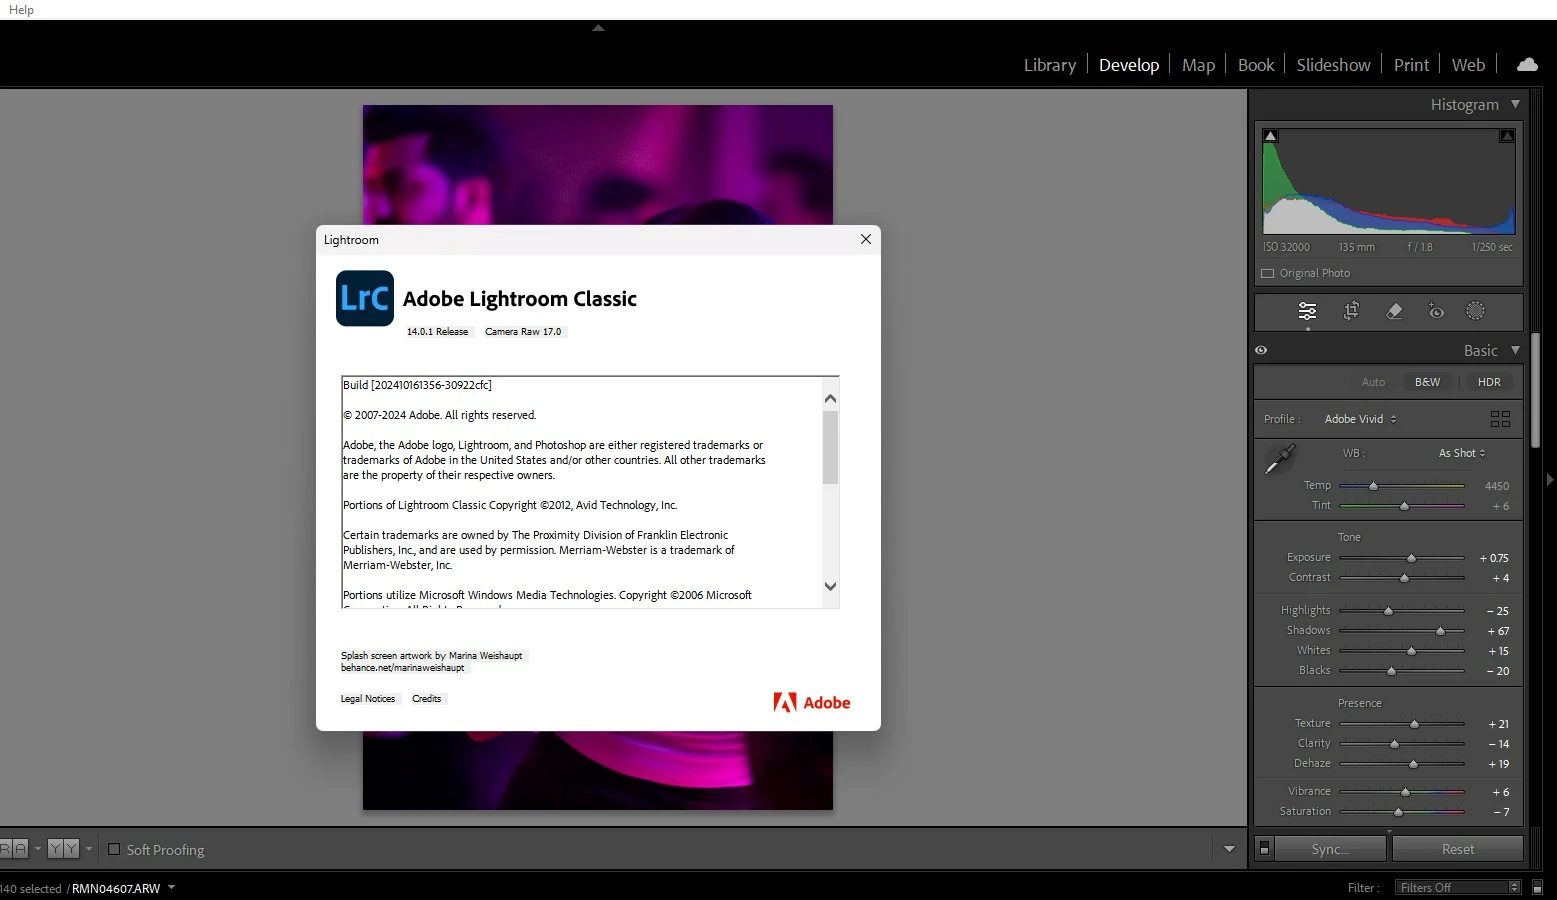This screenshot has width=1557, height=900.
Task: Click the Tint slider handle
Action: (1404, 506)
